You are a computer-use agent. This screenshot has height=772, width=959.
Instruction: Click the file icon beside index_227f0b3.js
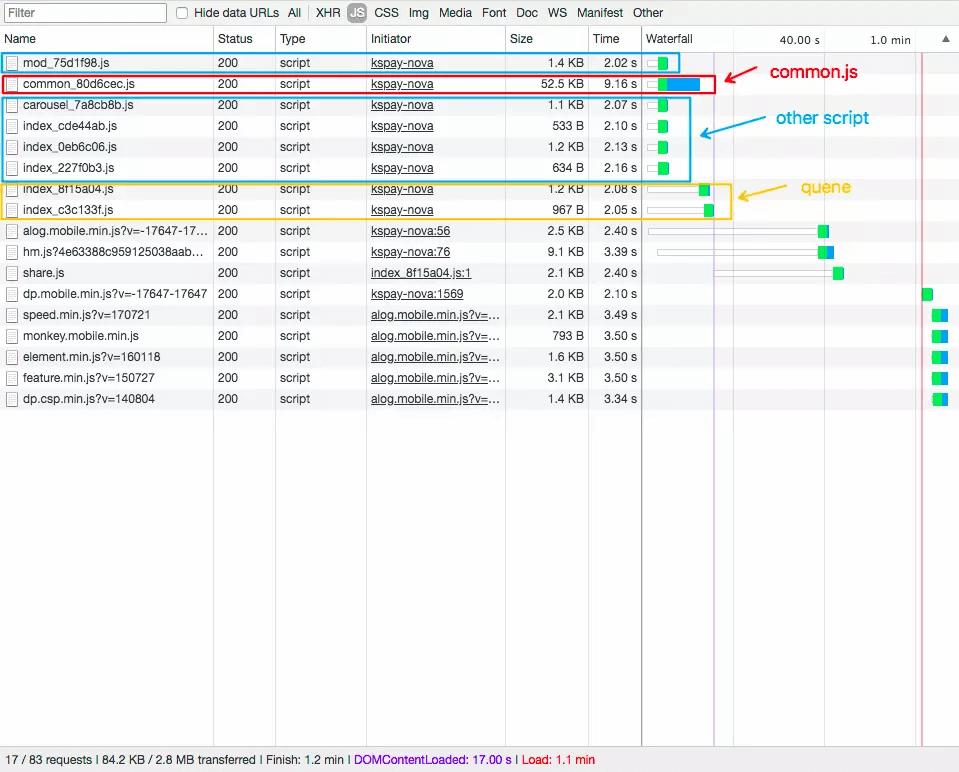[x=12, y=168]
